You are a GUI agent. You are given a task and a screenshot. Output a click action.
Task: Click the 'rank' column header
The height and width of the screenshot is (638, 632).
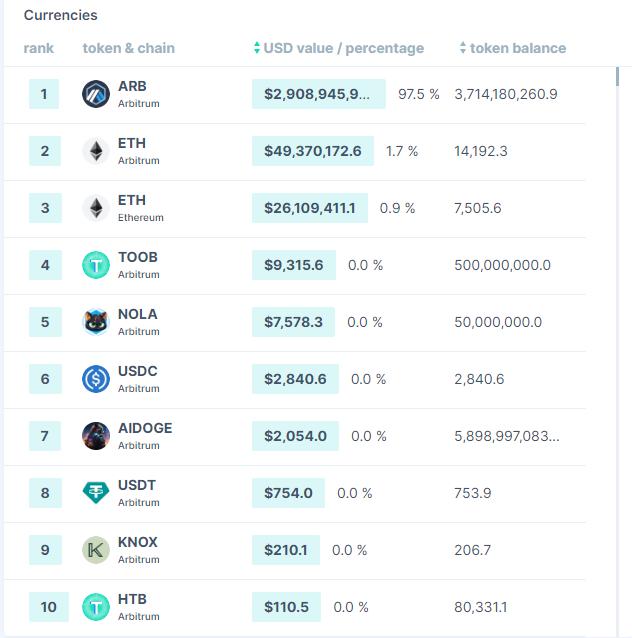tap(38, 48)
